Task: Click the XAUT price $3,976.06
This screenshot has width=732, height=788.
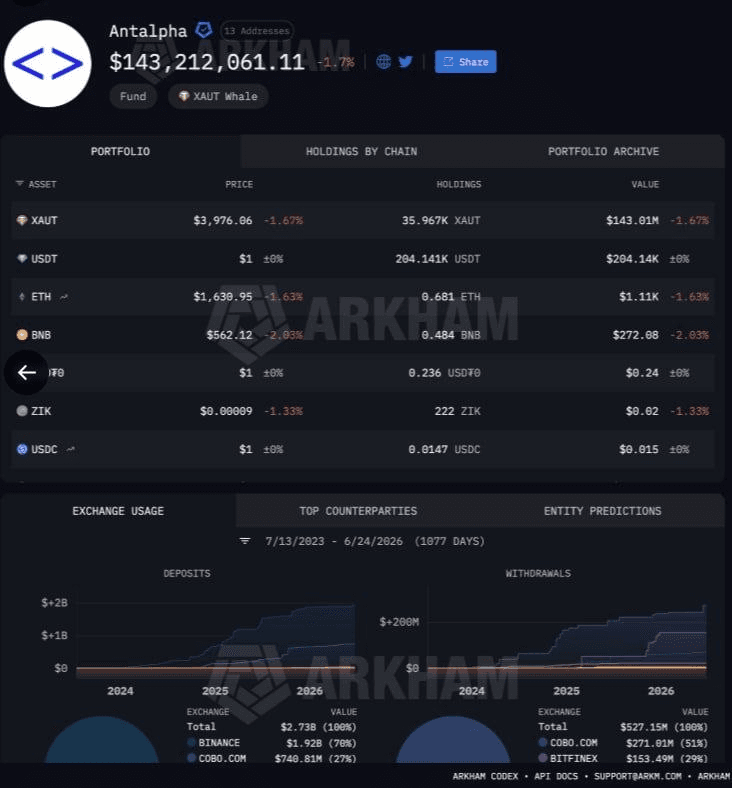Action: (223, 220)
